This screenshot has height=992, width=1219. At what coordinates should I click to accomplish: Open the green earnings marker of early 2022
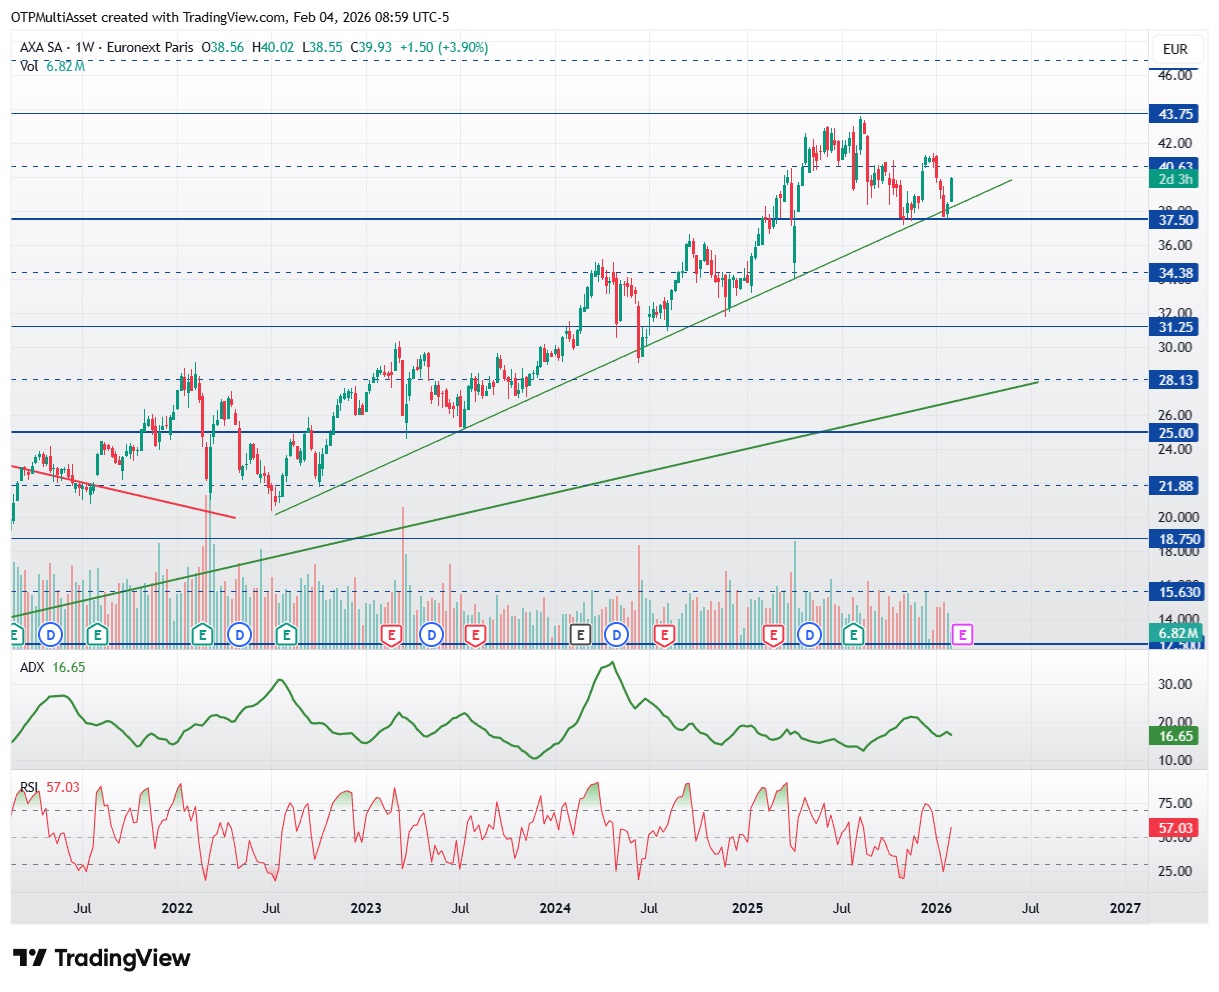click(x=202, y=633)
